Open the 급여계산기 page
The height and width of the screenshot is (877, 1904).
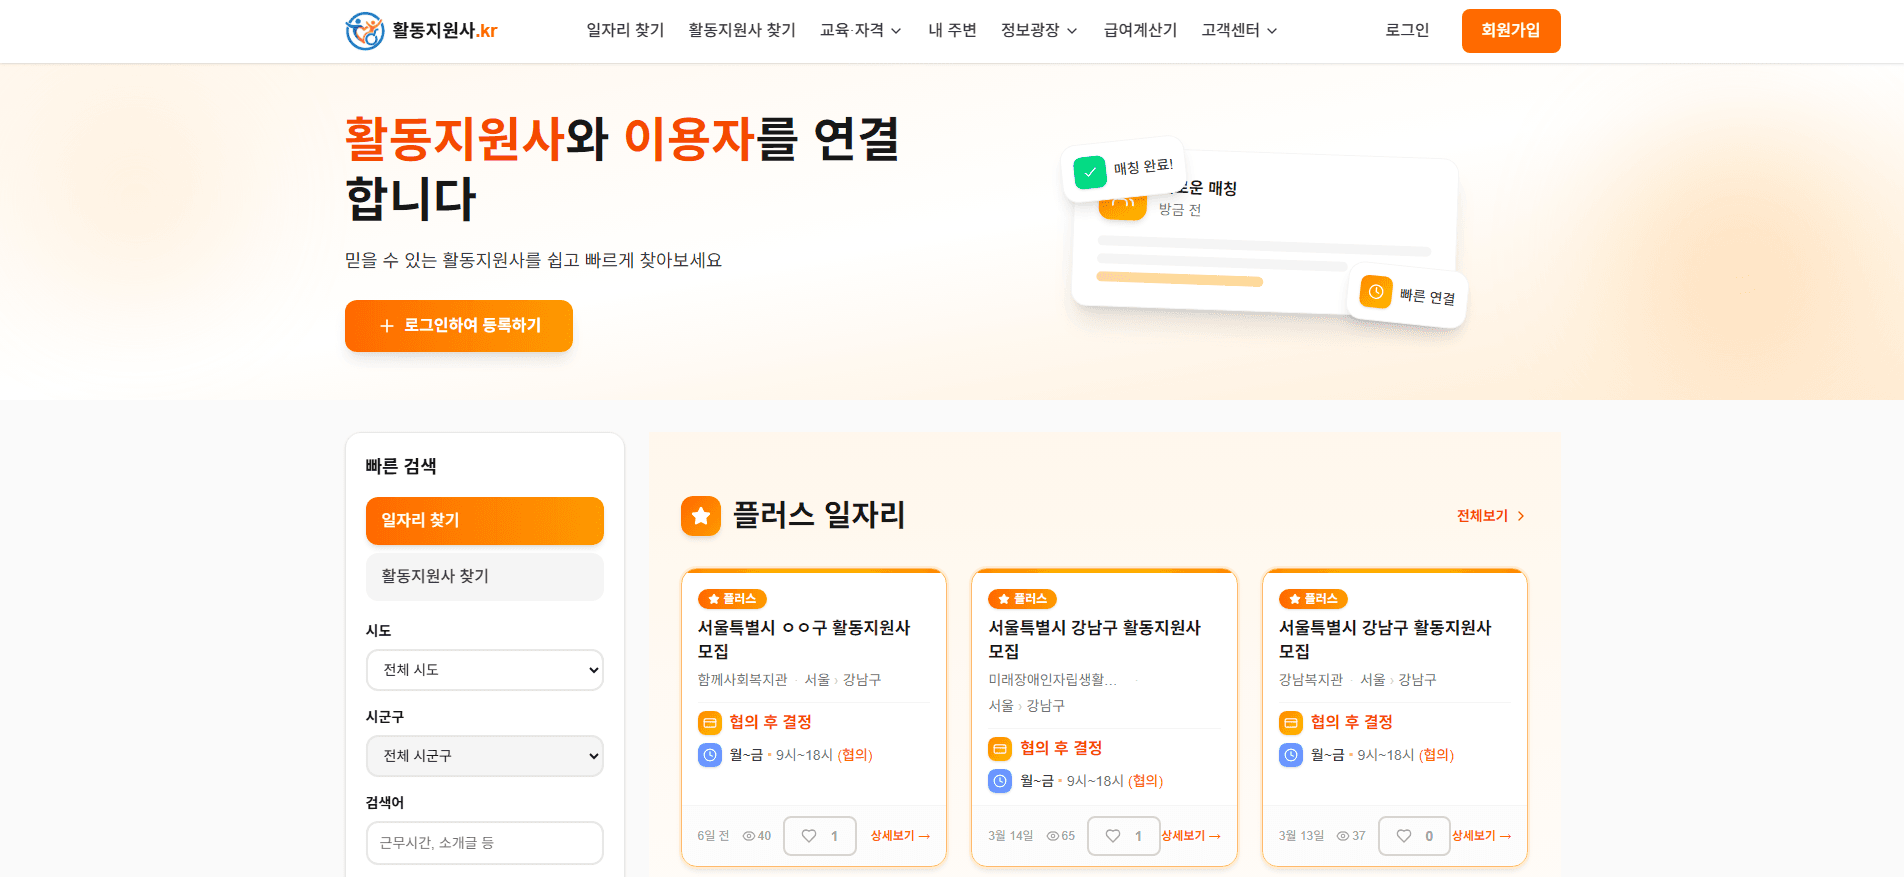coord(1140,31)
